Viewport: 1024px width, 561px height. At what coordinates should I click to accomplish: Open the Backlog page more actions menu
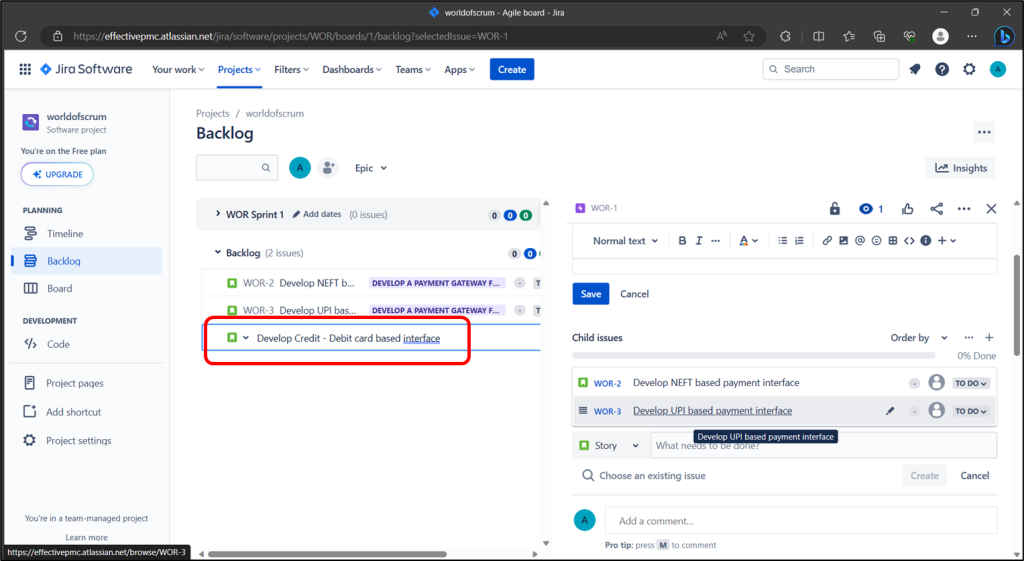point(984,132)
